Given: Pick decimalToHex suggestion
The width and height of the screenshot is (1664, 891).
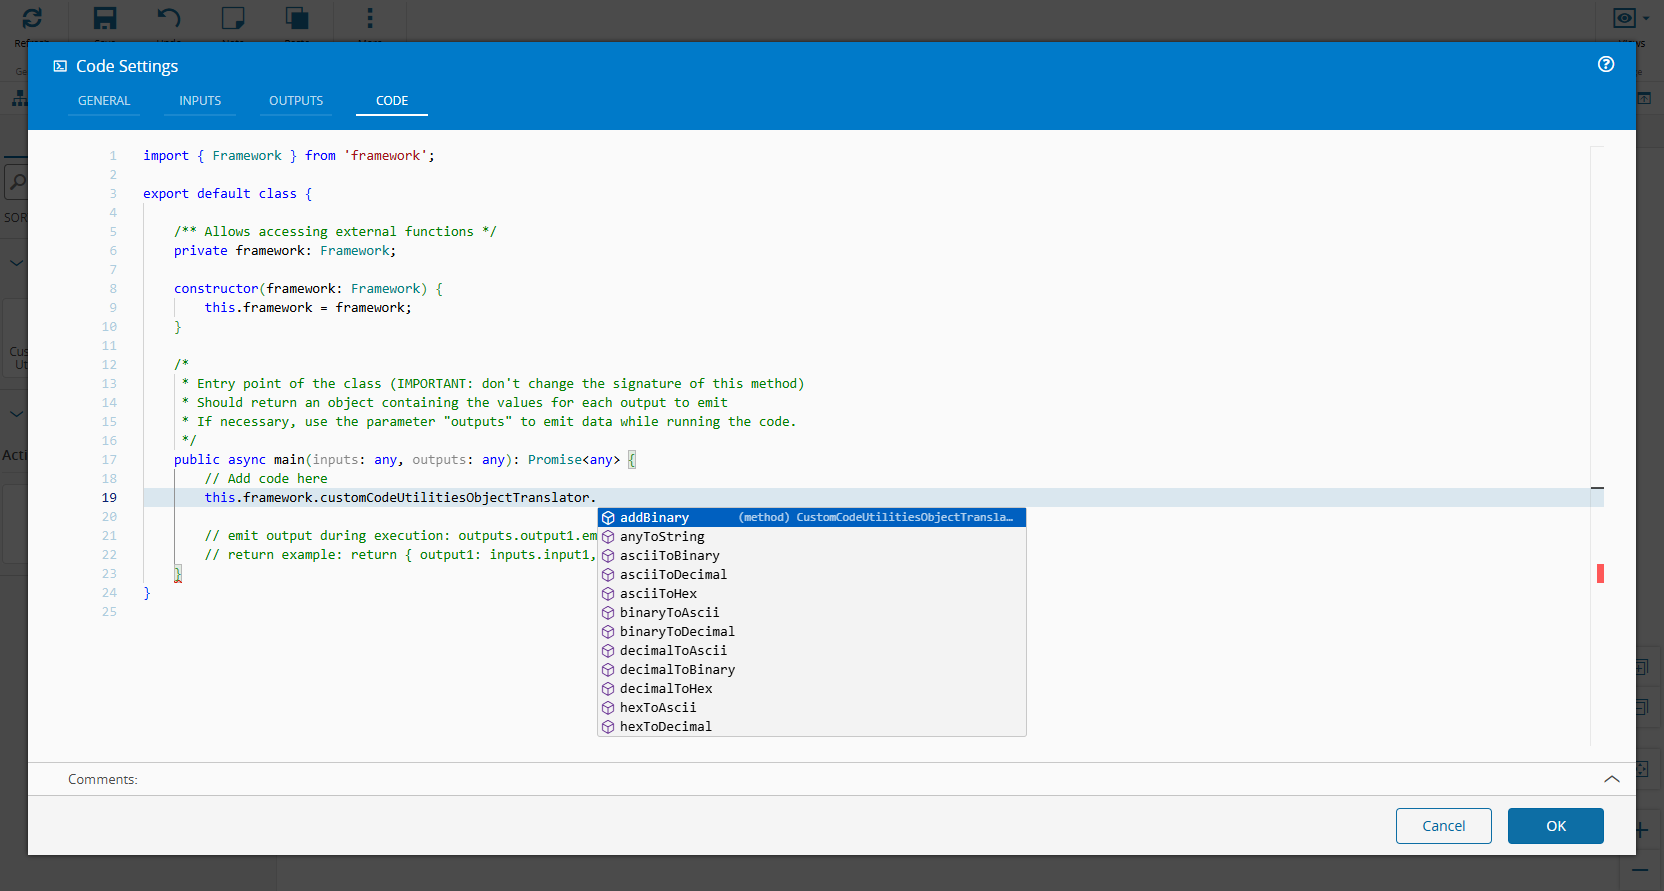Looking at the screenshot, I should tap(812, 689).
